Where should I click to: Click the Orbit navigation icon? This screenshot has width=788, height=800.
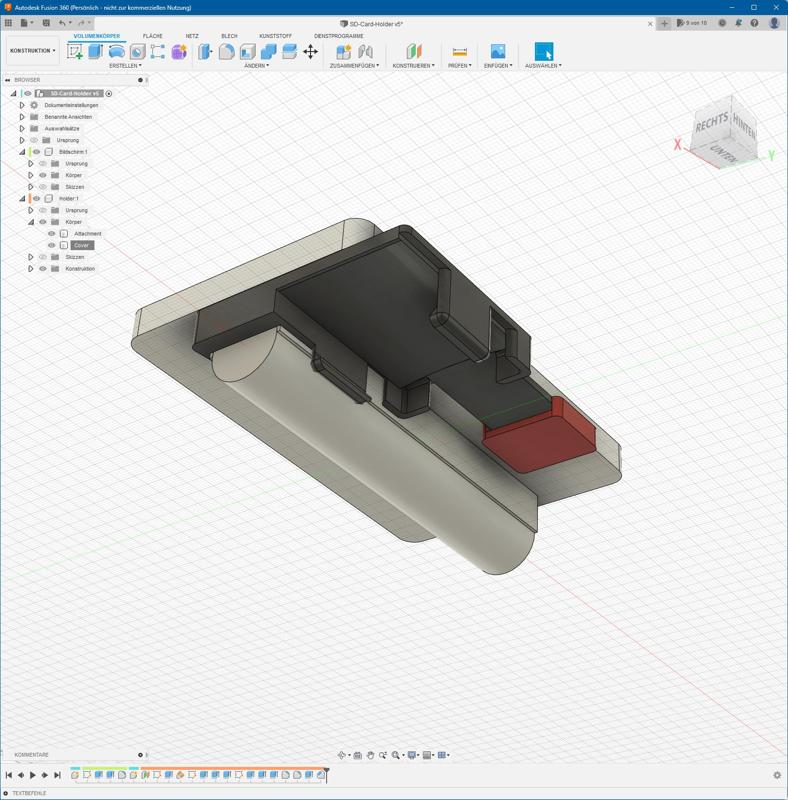pyautogui.click(x=341, y=755)
